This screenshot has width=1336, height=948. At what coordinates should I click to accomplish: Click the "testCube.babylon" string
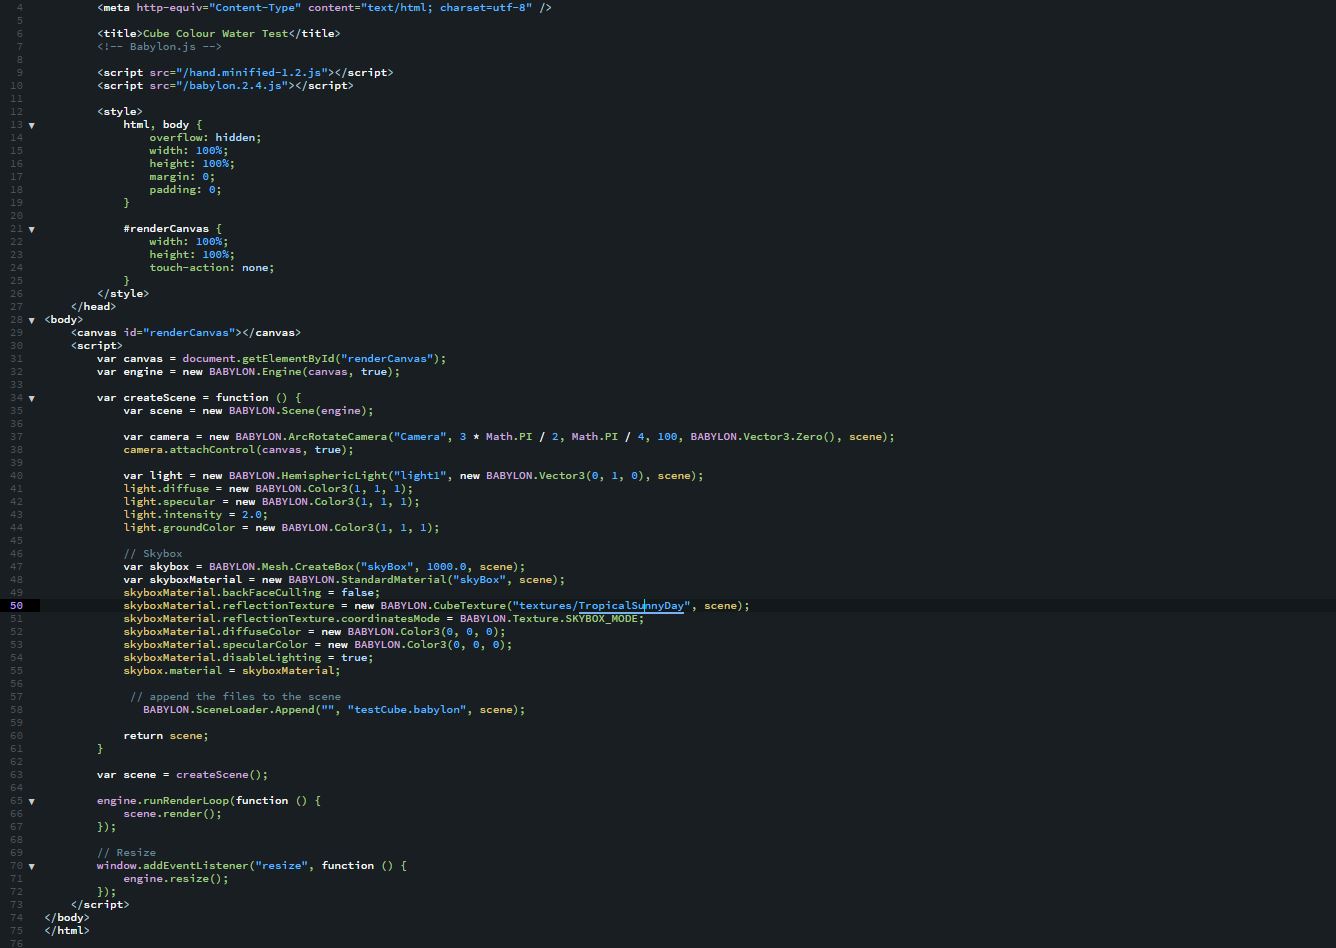tap(407, 709)
